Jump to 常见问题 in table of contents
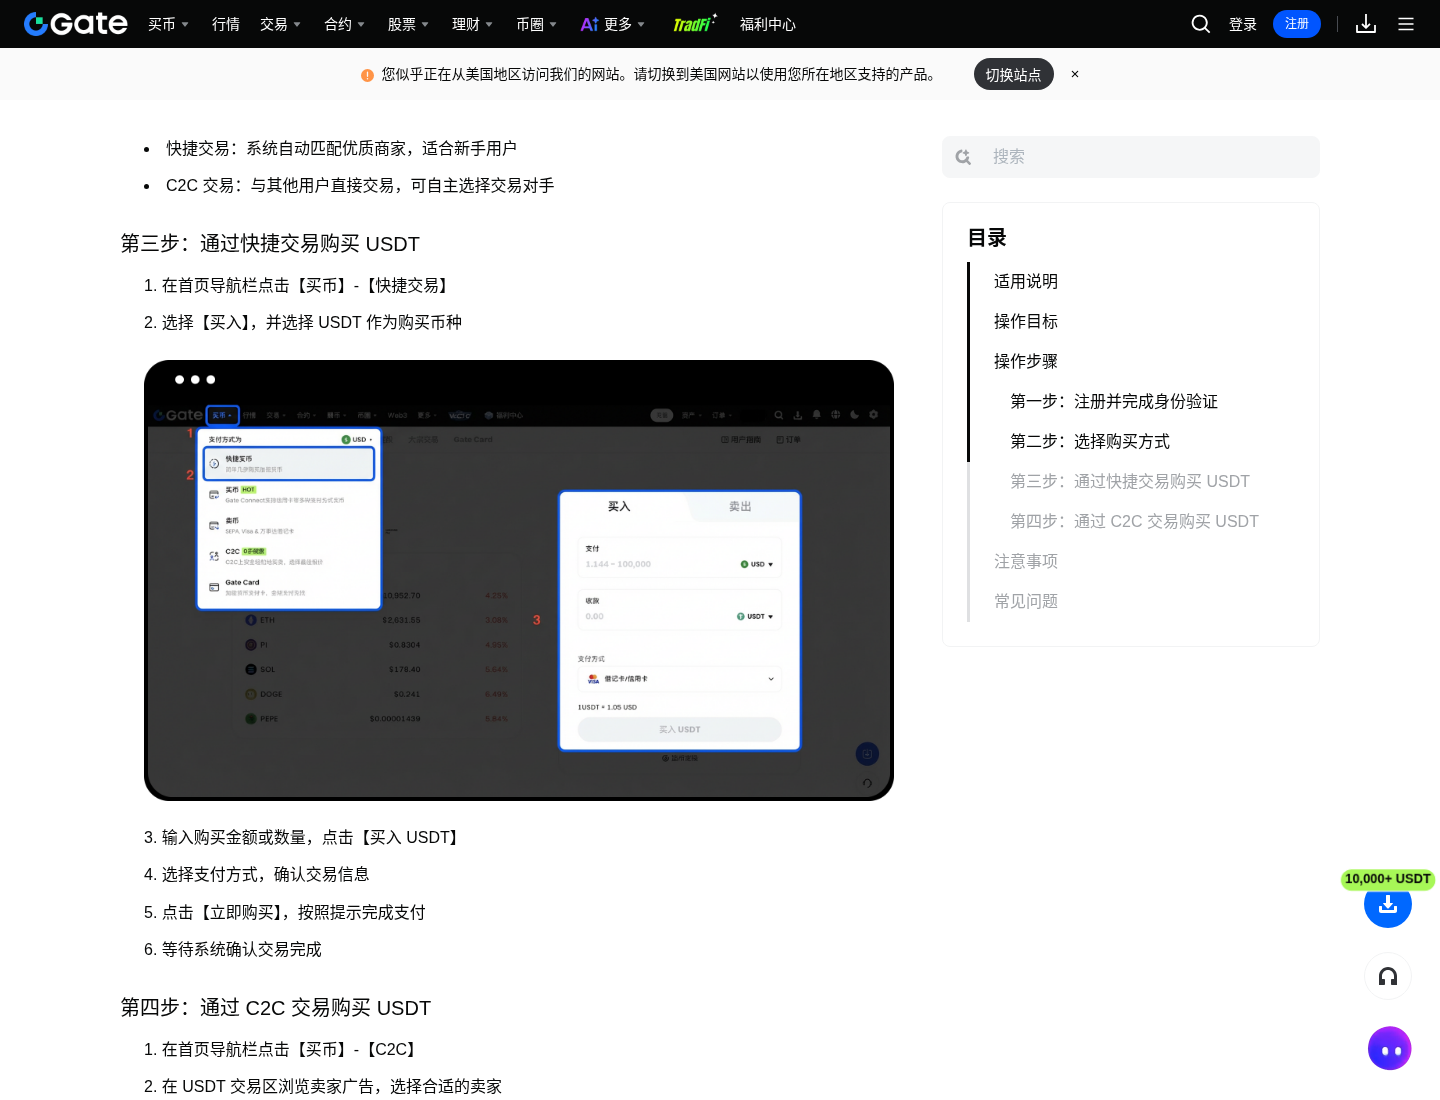This screenshot has height=1100, width=1440. tap(1026, 602)
